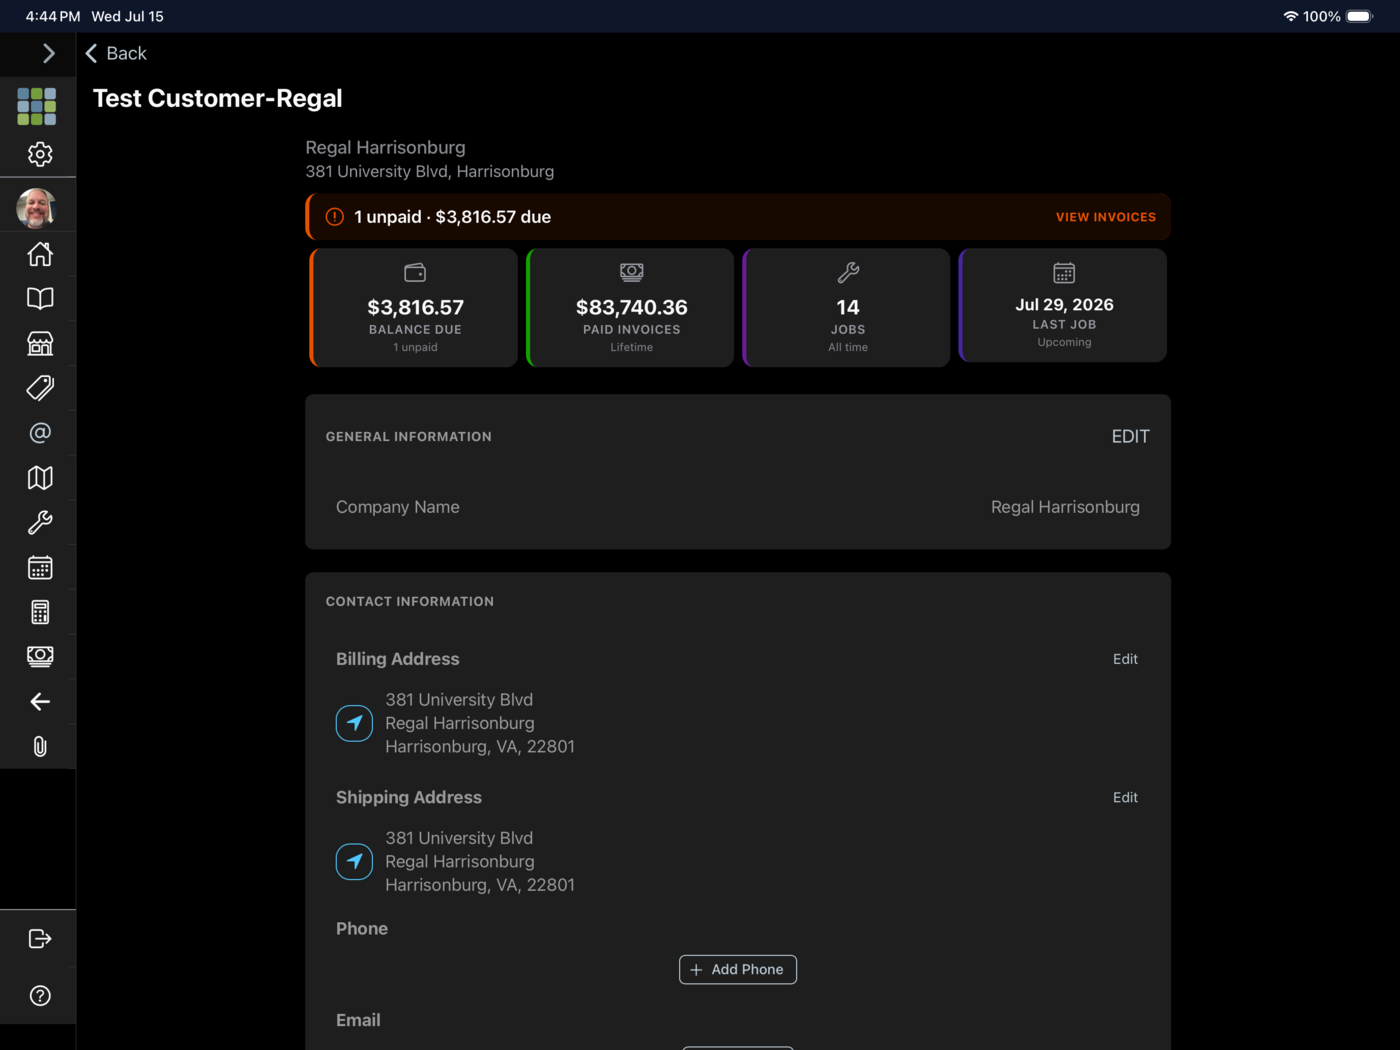Open the wrench jobs icon in sidebar
Viewport: 1400px width, 1050px height.
pos(40,522)
